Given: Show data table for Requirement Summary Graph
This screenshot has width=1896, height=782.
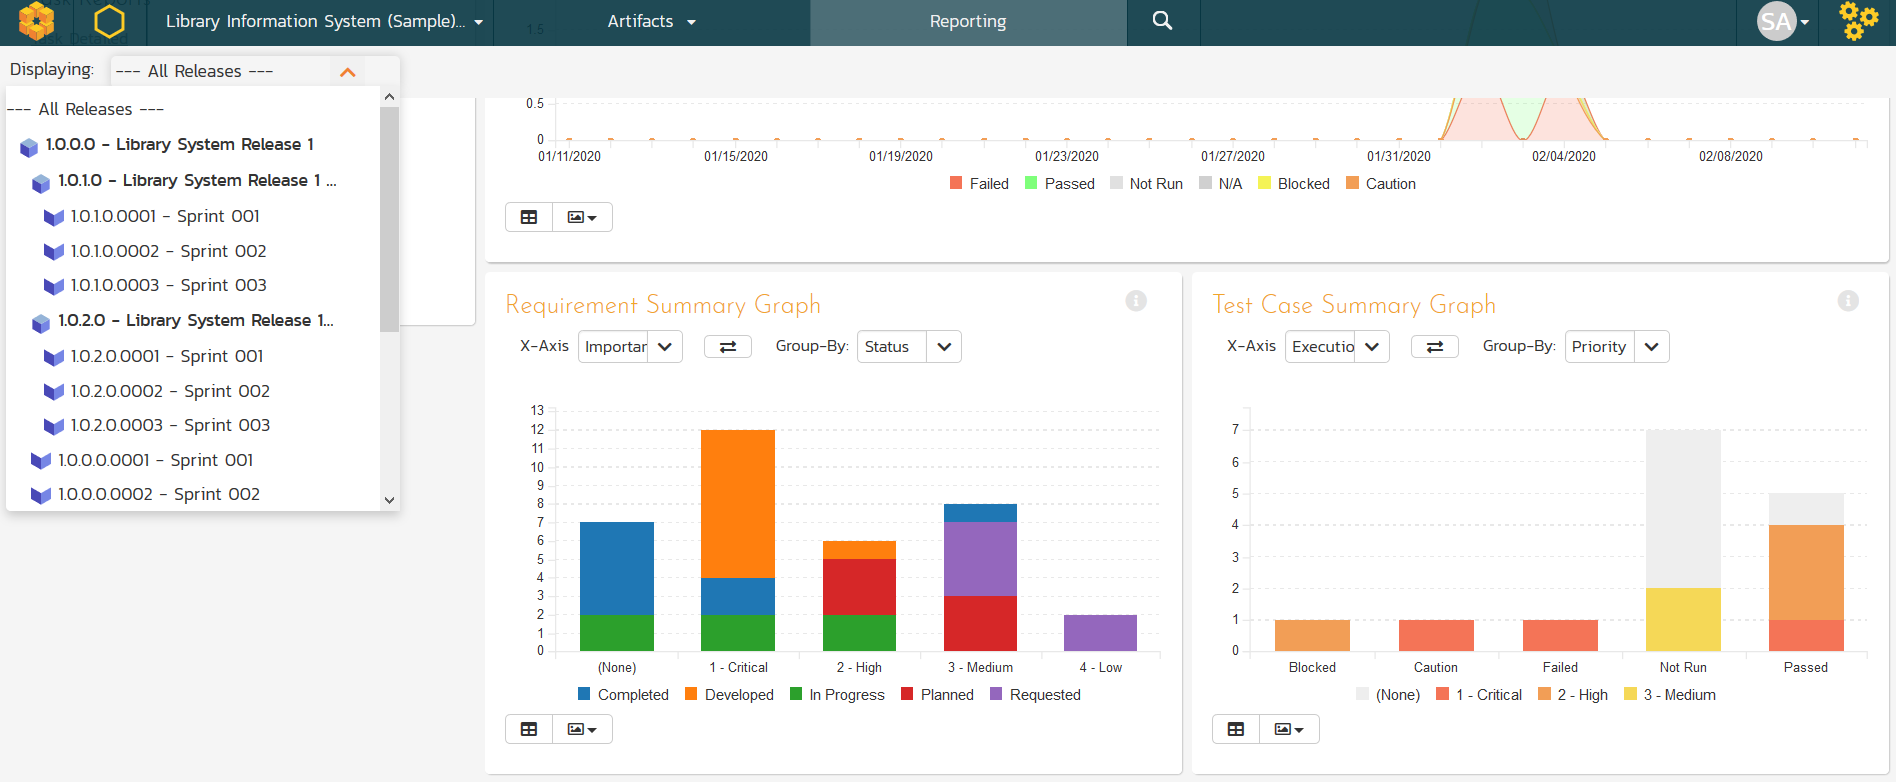Looking at the screenshot, I should [529, 729].
